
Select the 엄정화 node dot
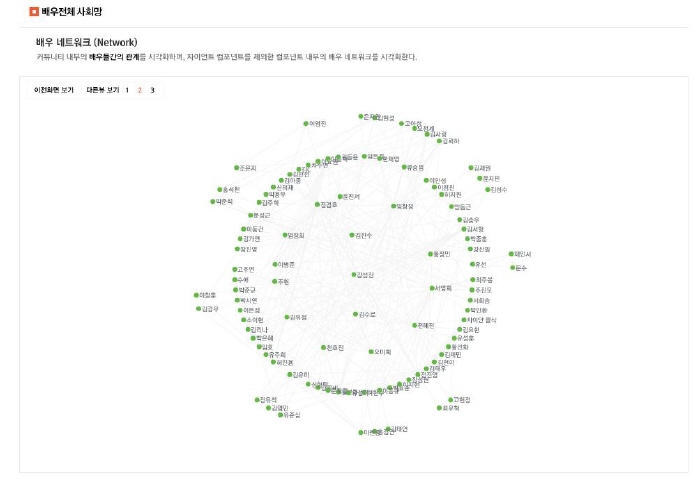coord(285,235)
